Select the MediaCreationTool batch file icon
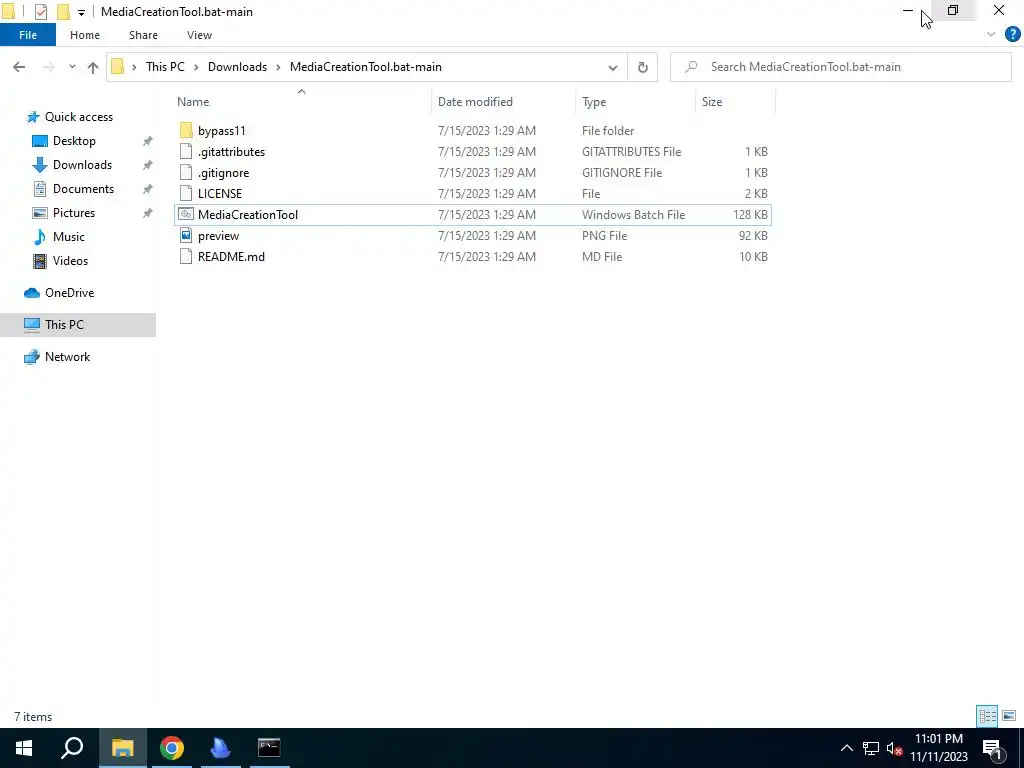The image size is (1024, 768). 186,214
